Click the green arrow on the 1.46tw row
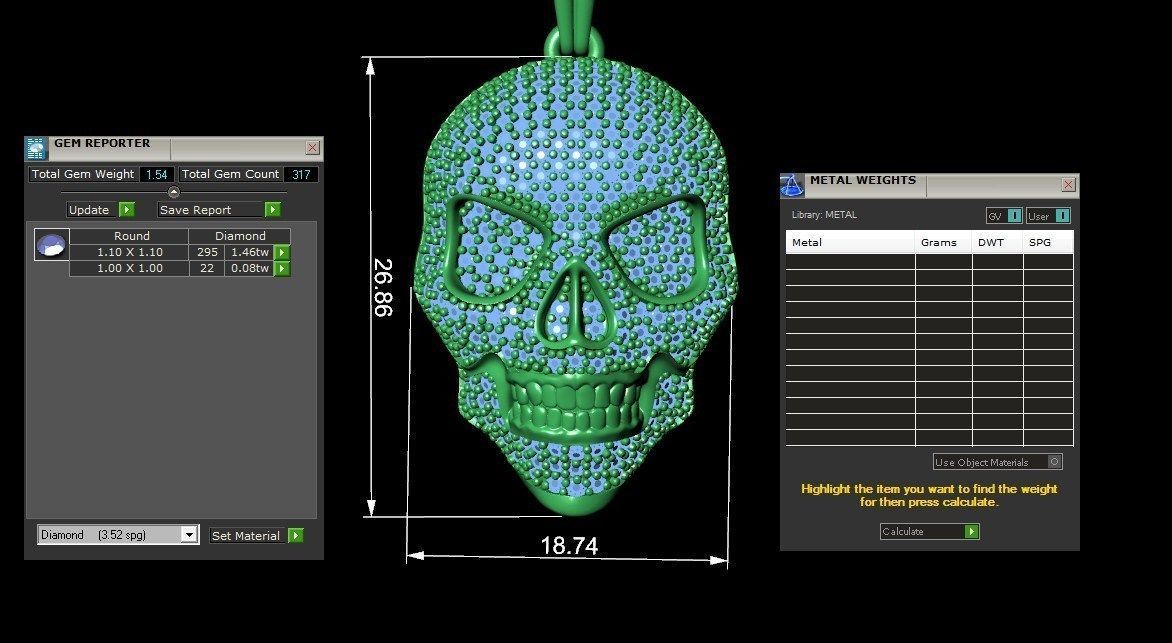Screen dimensions: 1172x643 pyautogui.click(x=283, y=252)
